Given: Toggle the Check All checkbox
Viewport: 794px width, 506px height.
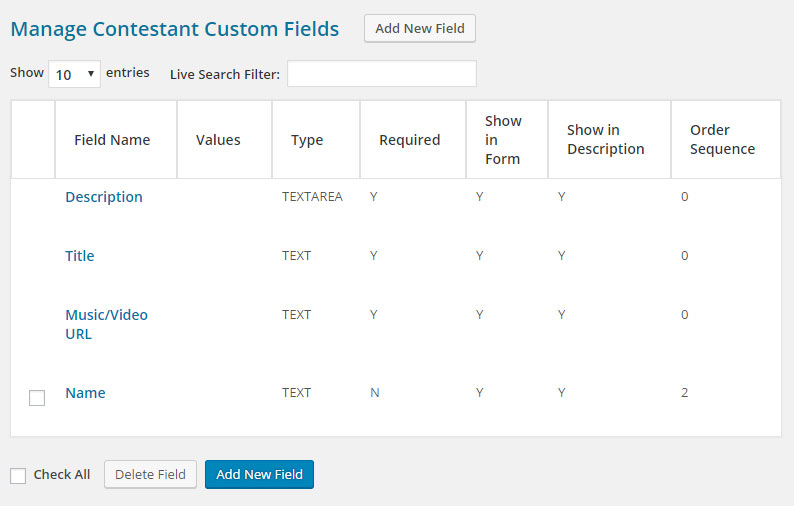Looking at the screenshot, I should pos(18,476).
